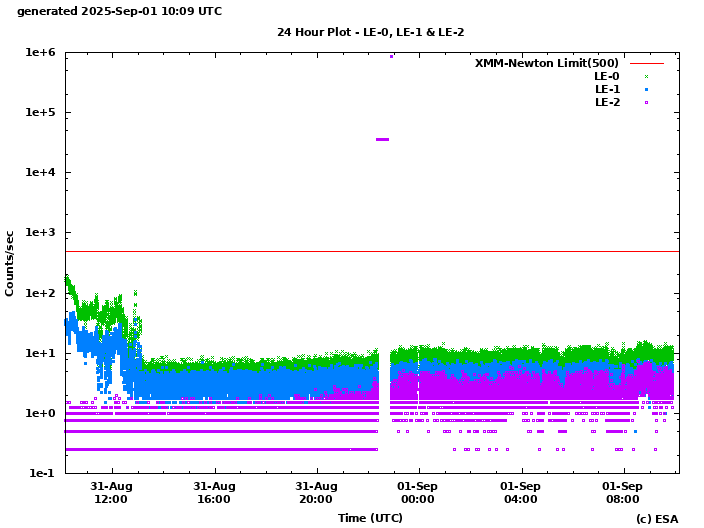Click the purple LE-2 legend marker
Image resolution: width=704 pixels, height=528 pixels.
[647, 102]
